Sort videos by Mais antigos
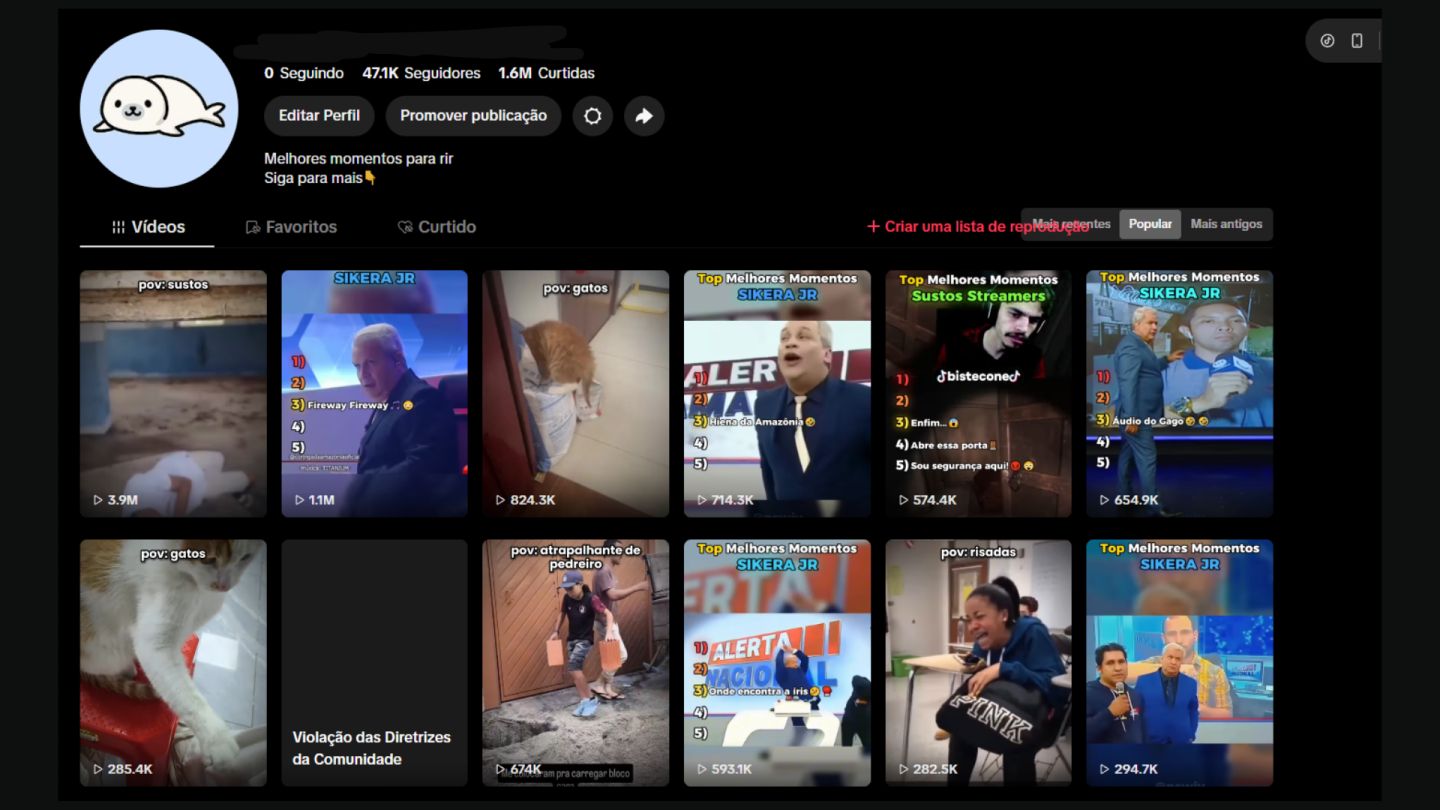Viewport: 1440px width, 810px height. point(1226,224)
